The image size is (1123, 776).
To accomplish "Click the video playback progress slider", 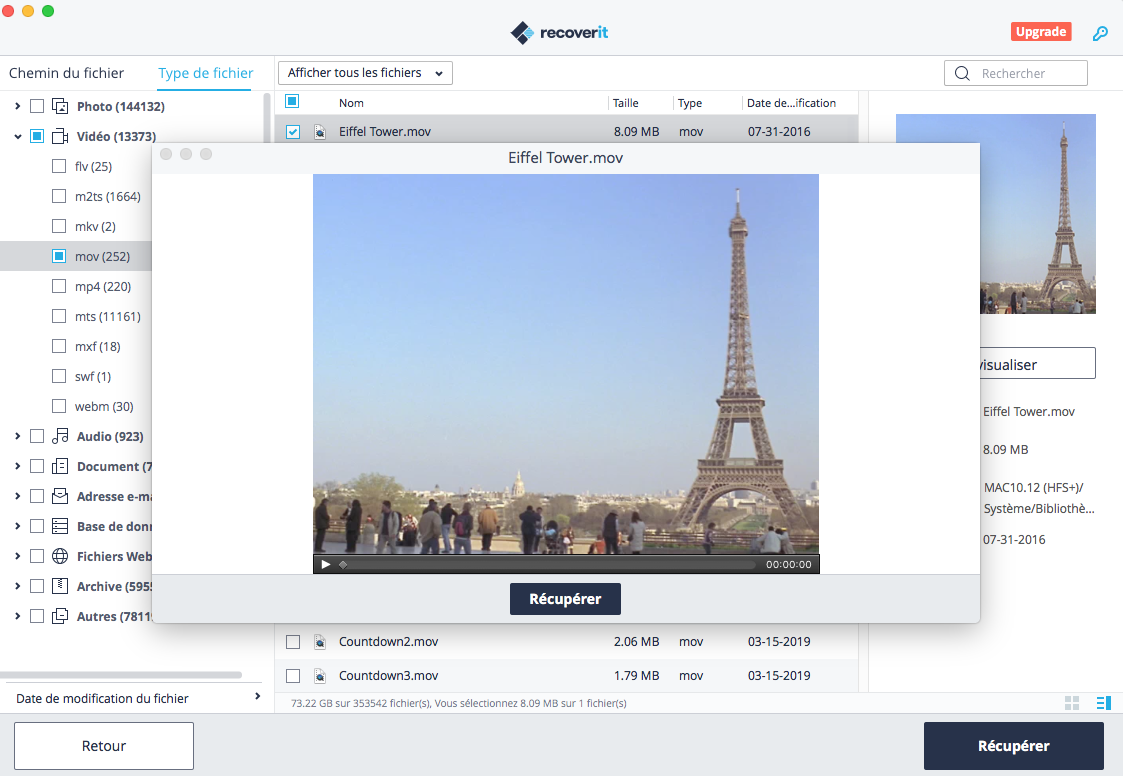I will (x=550, y=564).
